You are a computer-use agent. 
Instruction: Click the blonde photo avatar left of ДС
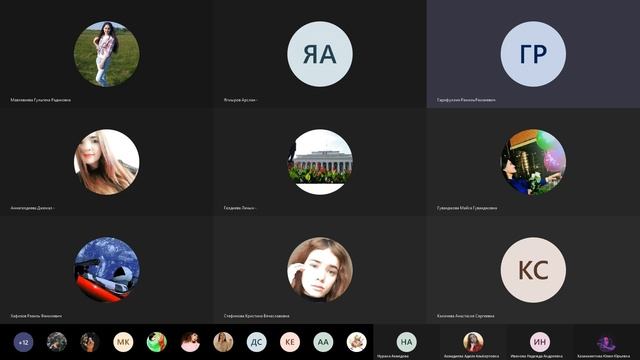pyautogui.click(x=223, y=342)
